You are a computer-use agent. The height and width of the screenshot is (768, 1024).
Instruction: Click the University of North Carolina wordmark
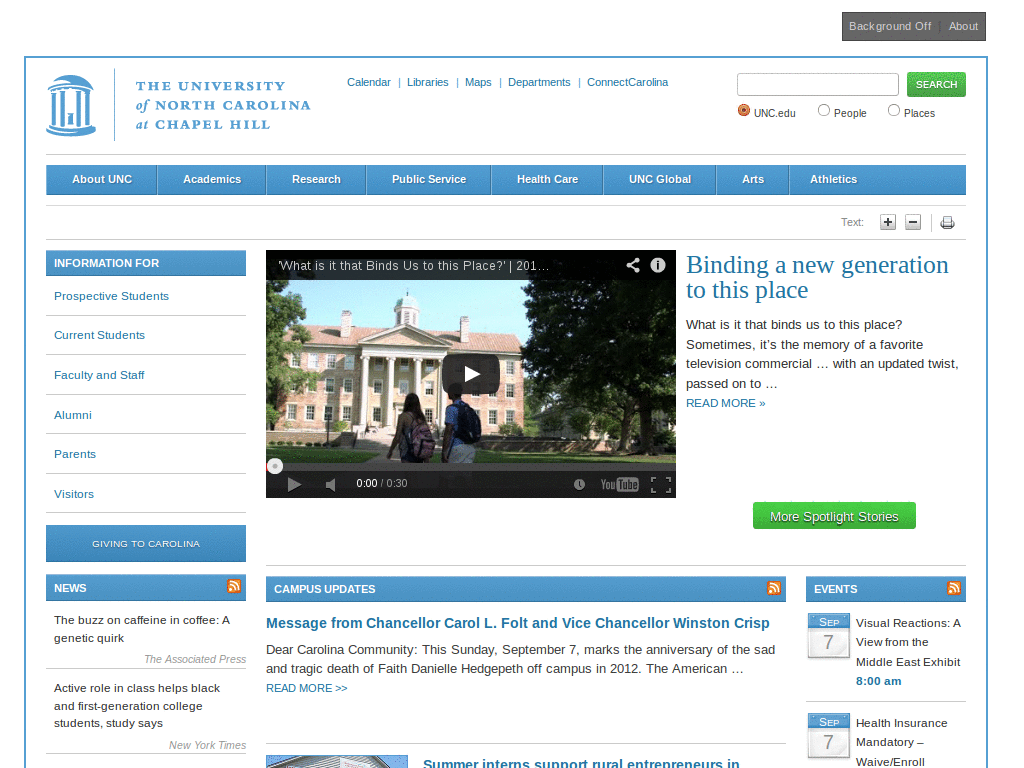click(x=223, y=105)
